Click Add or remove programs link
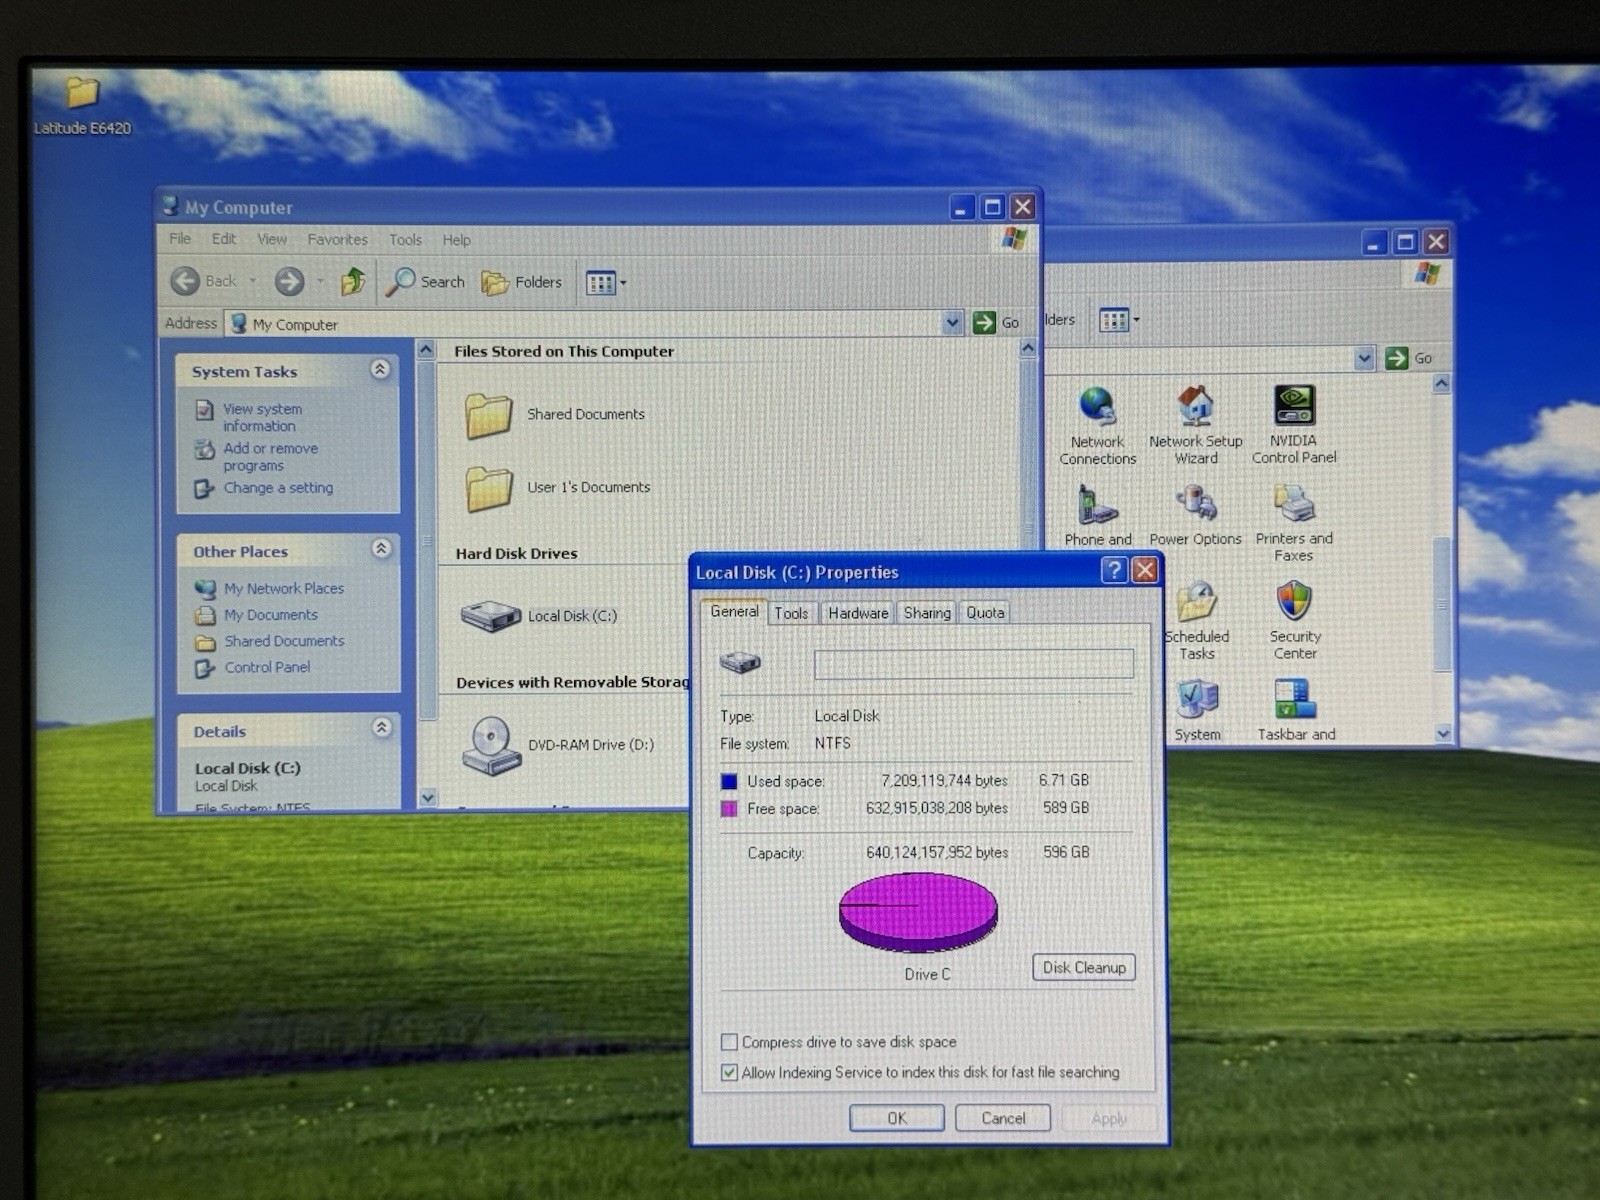 [x=270, y=457]
